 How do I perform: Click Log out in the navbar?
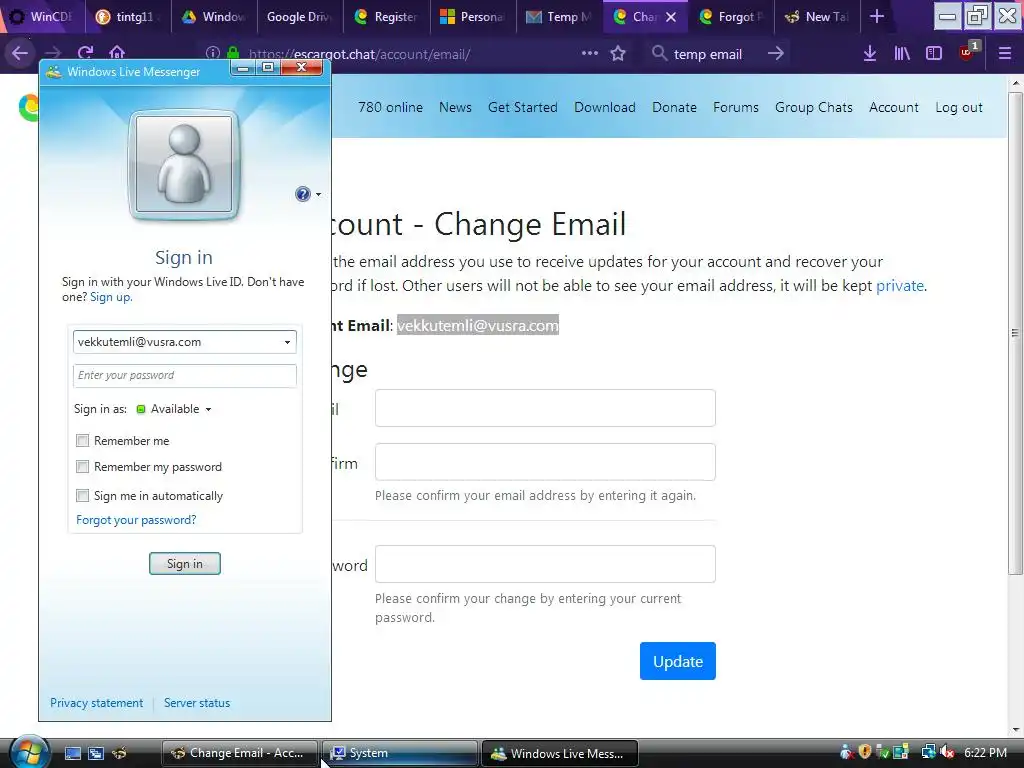coord(959,107)
